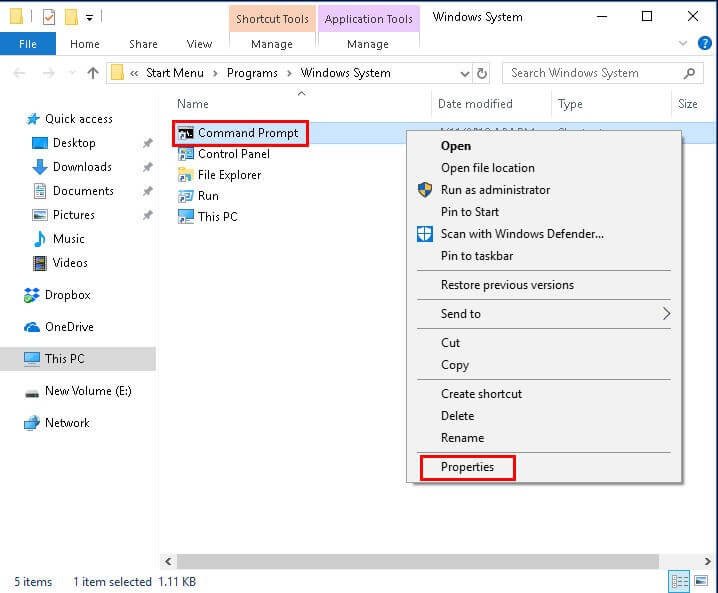Click the Control Panel shortcut icon
The width and height of the screenshot is (718, 593).
coord(185,154)
